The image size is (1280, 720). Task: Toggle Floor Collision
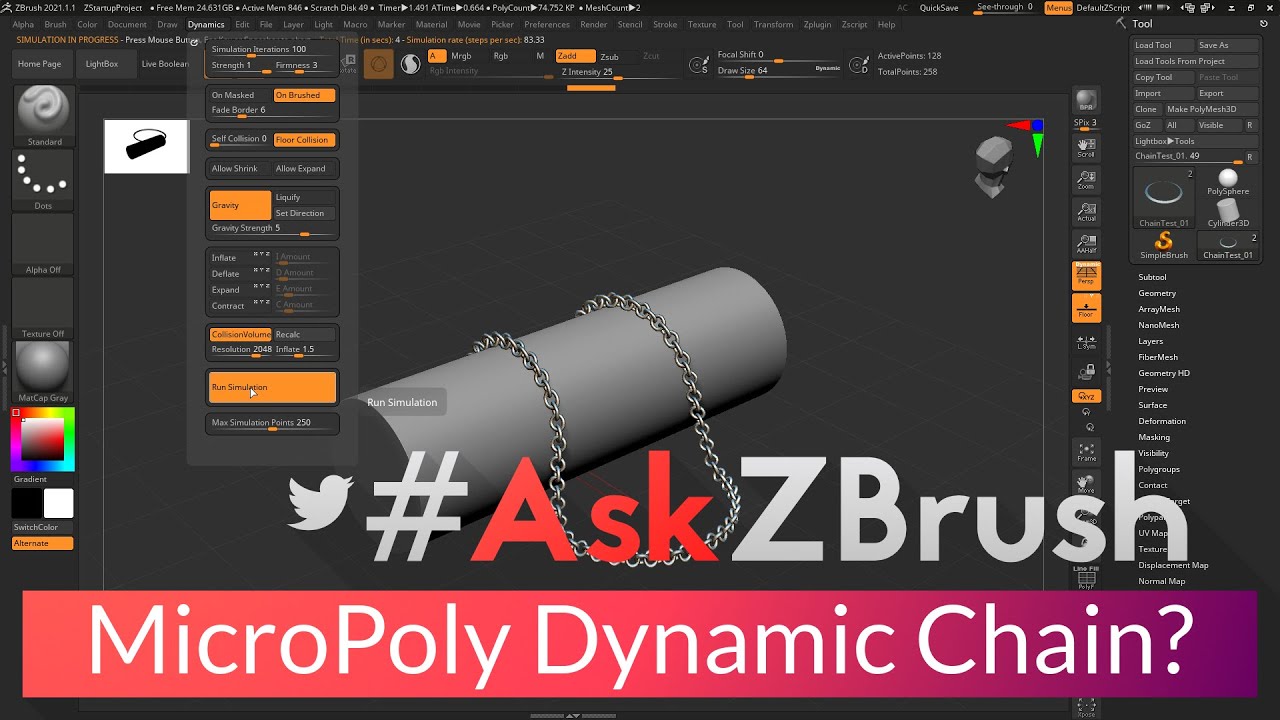pyautogui.click(x=304, y=140)
